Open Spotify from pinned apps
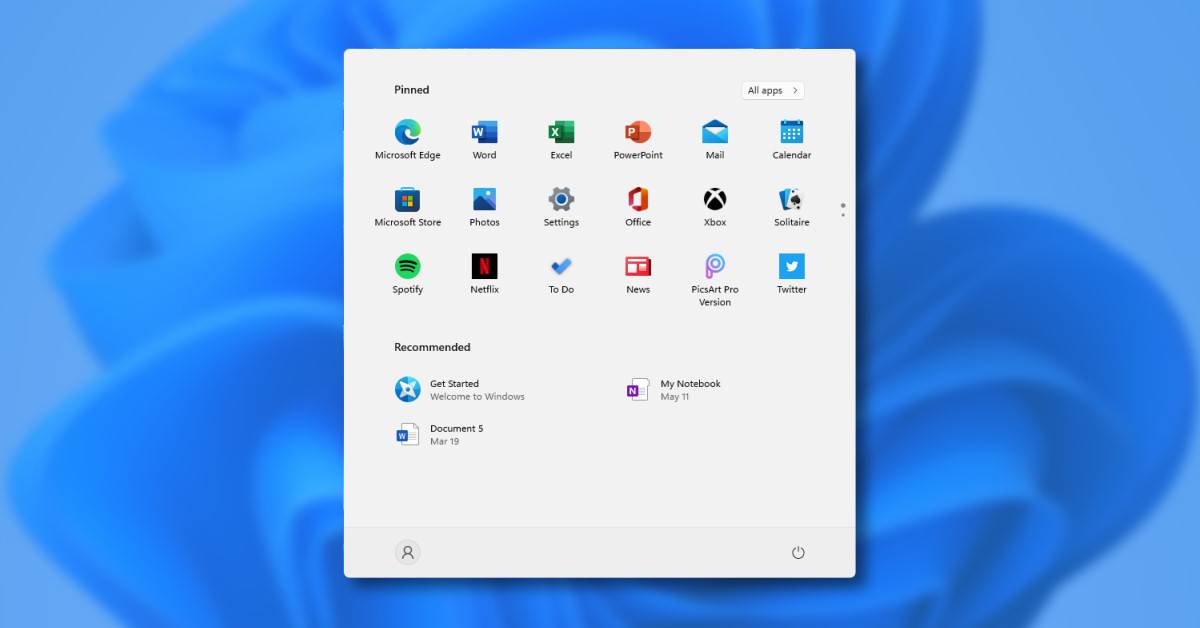 point(407,267)
